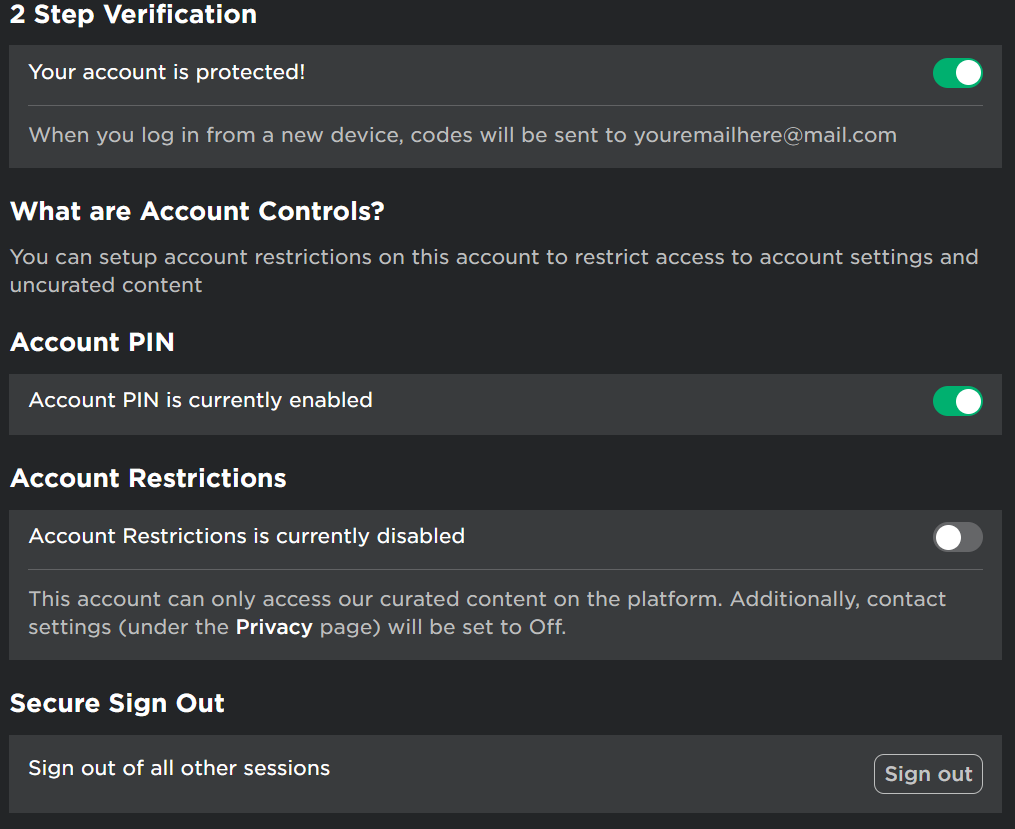Click the Account Restrictions section heading

148,478
